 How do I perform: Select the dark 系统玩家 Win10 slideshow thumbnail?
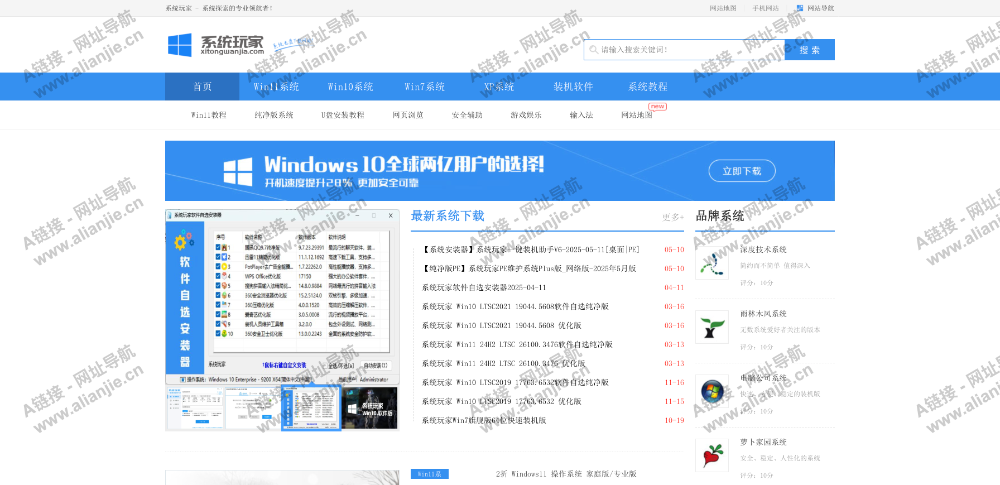369,408
